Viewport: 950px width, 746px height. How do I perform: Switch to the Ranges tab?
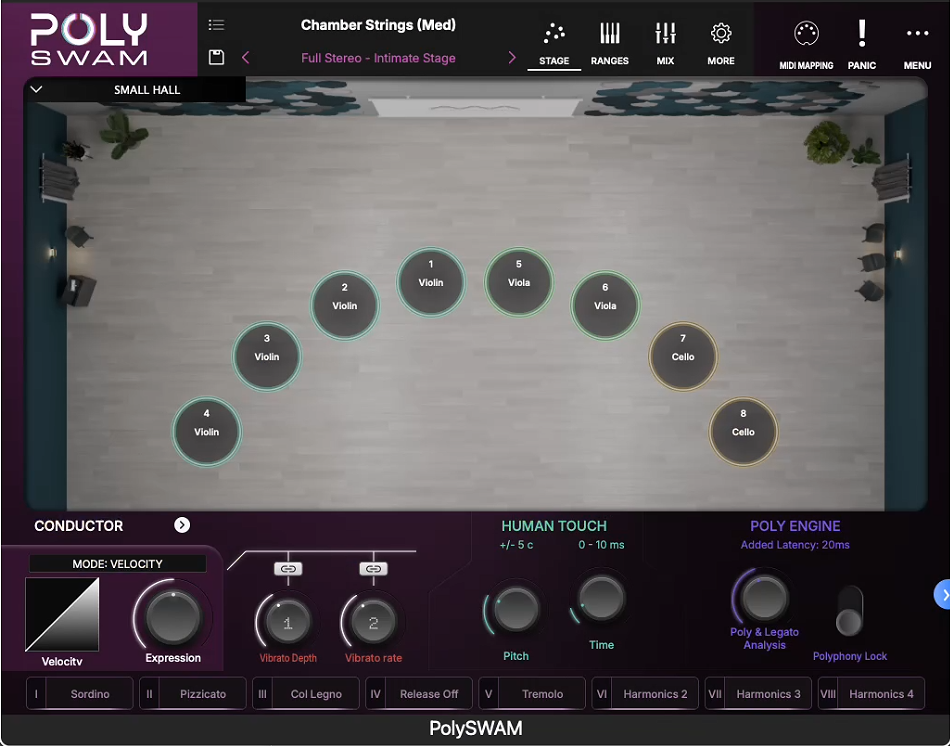coord(610,44)
